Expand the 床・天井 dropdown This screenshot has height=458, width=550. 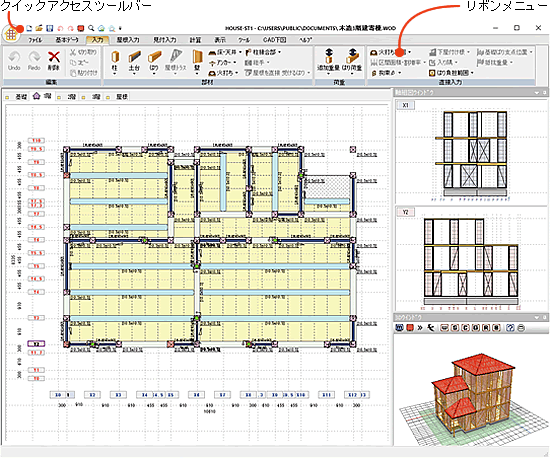tap(225, 52)
